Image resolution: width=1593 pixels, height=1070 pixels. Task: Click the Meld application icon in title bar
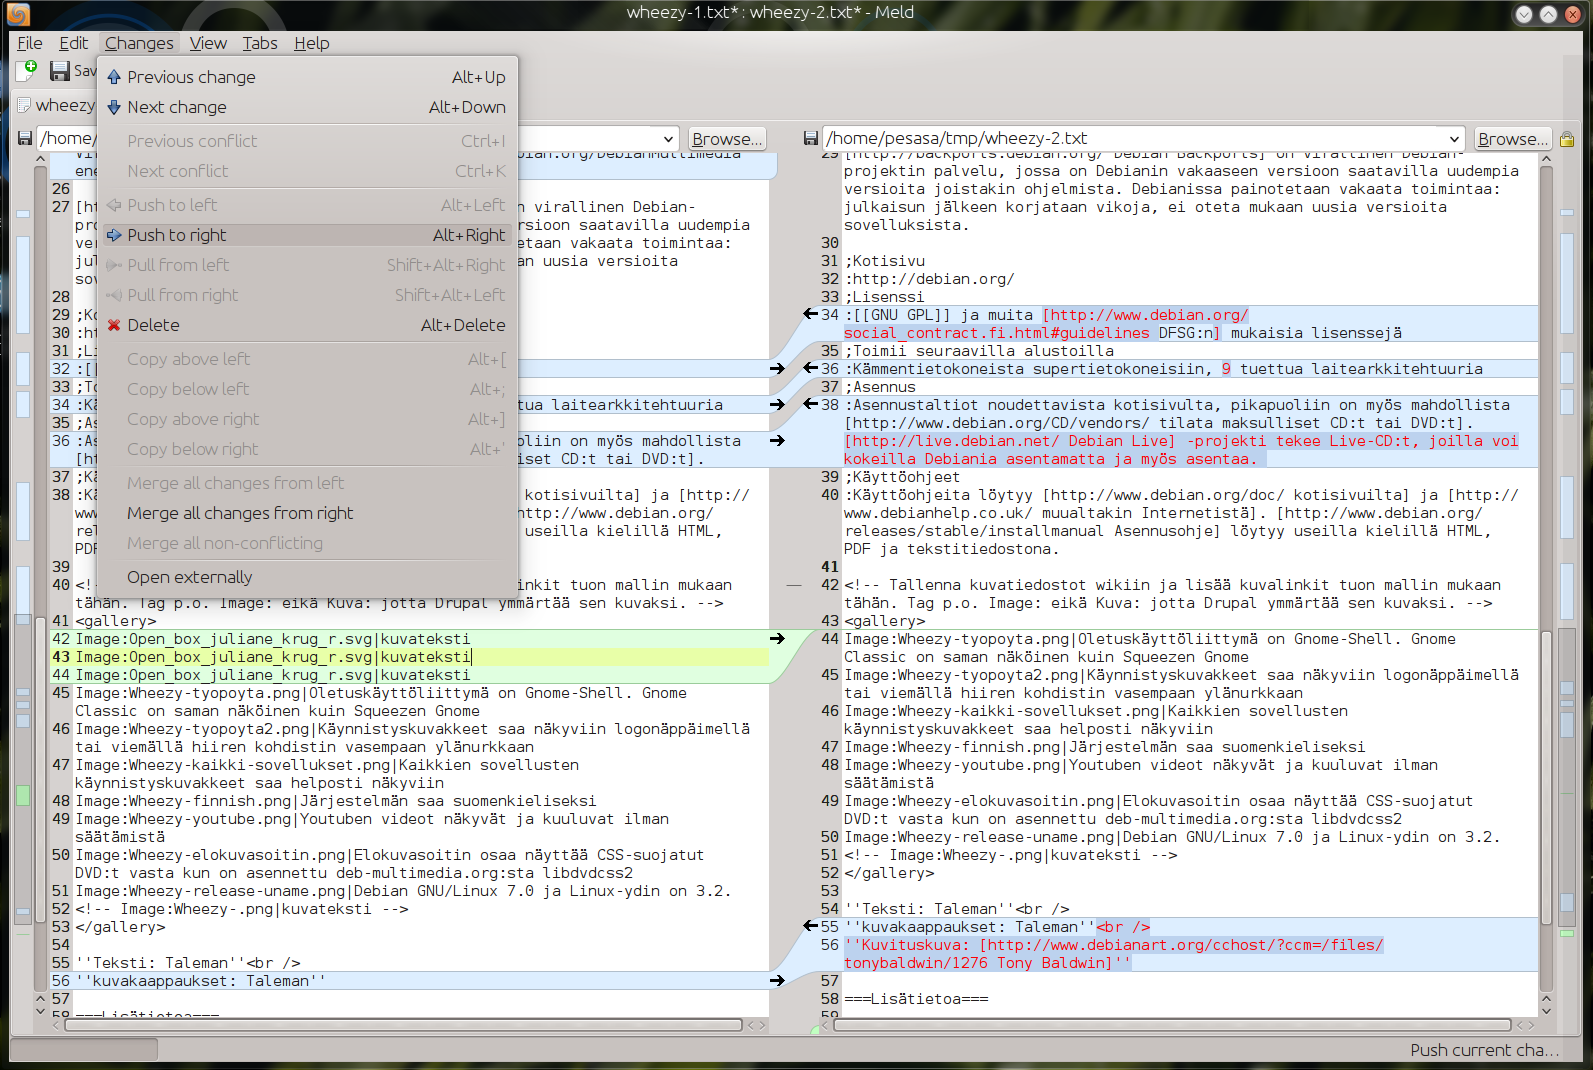18,14
